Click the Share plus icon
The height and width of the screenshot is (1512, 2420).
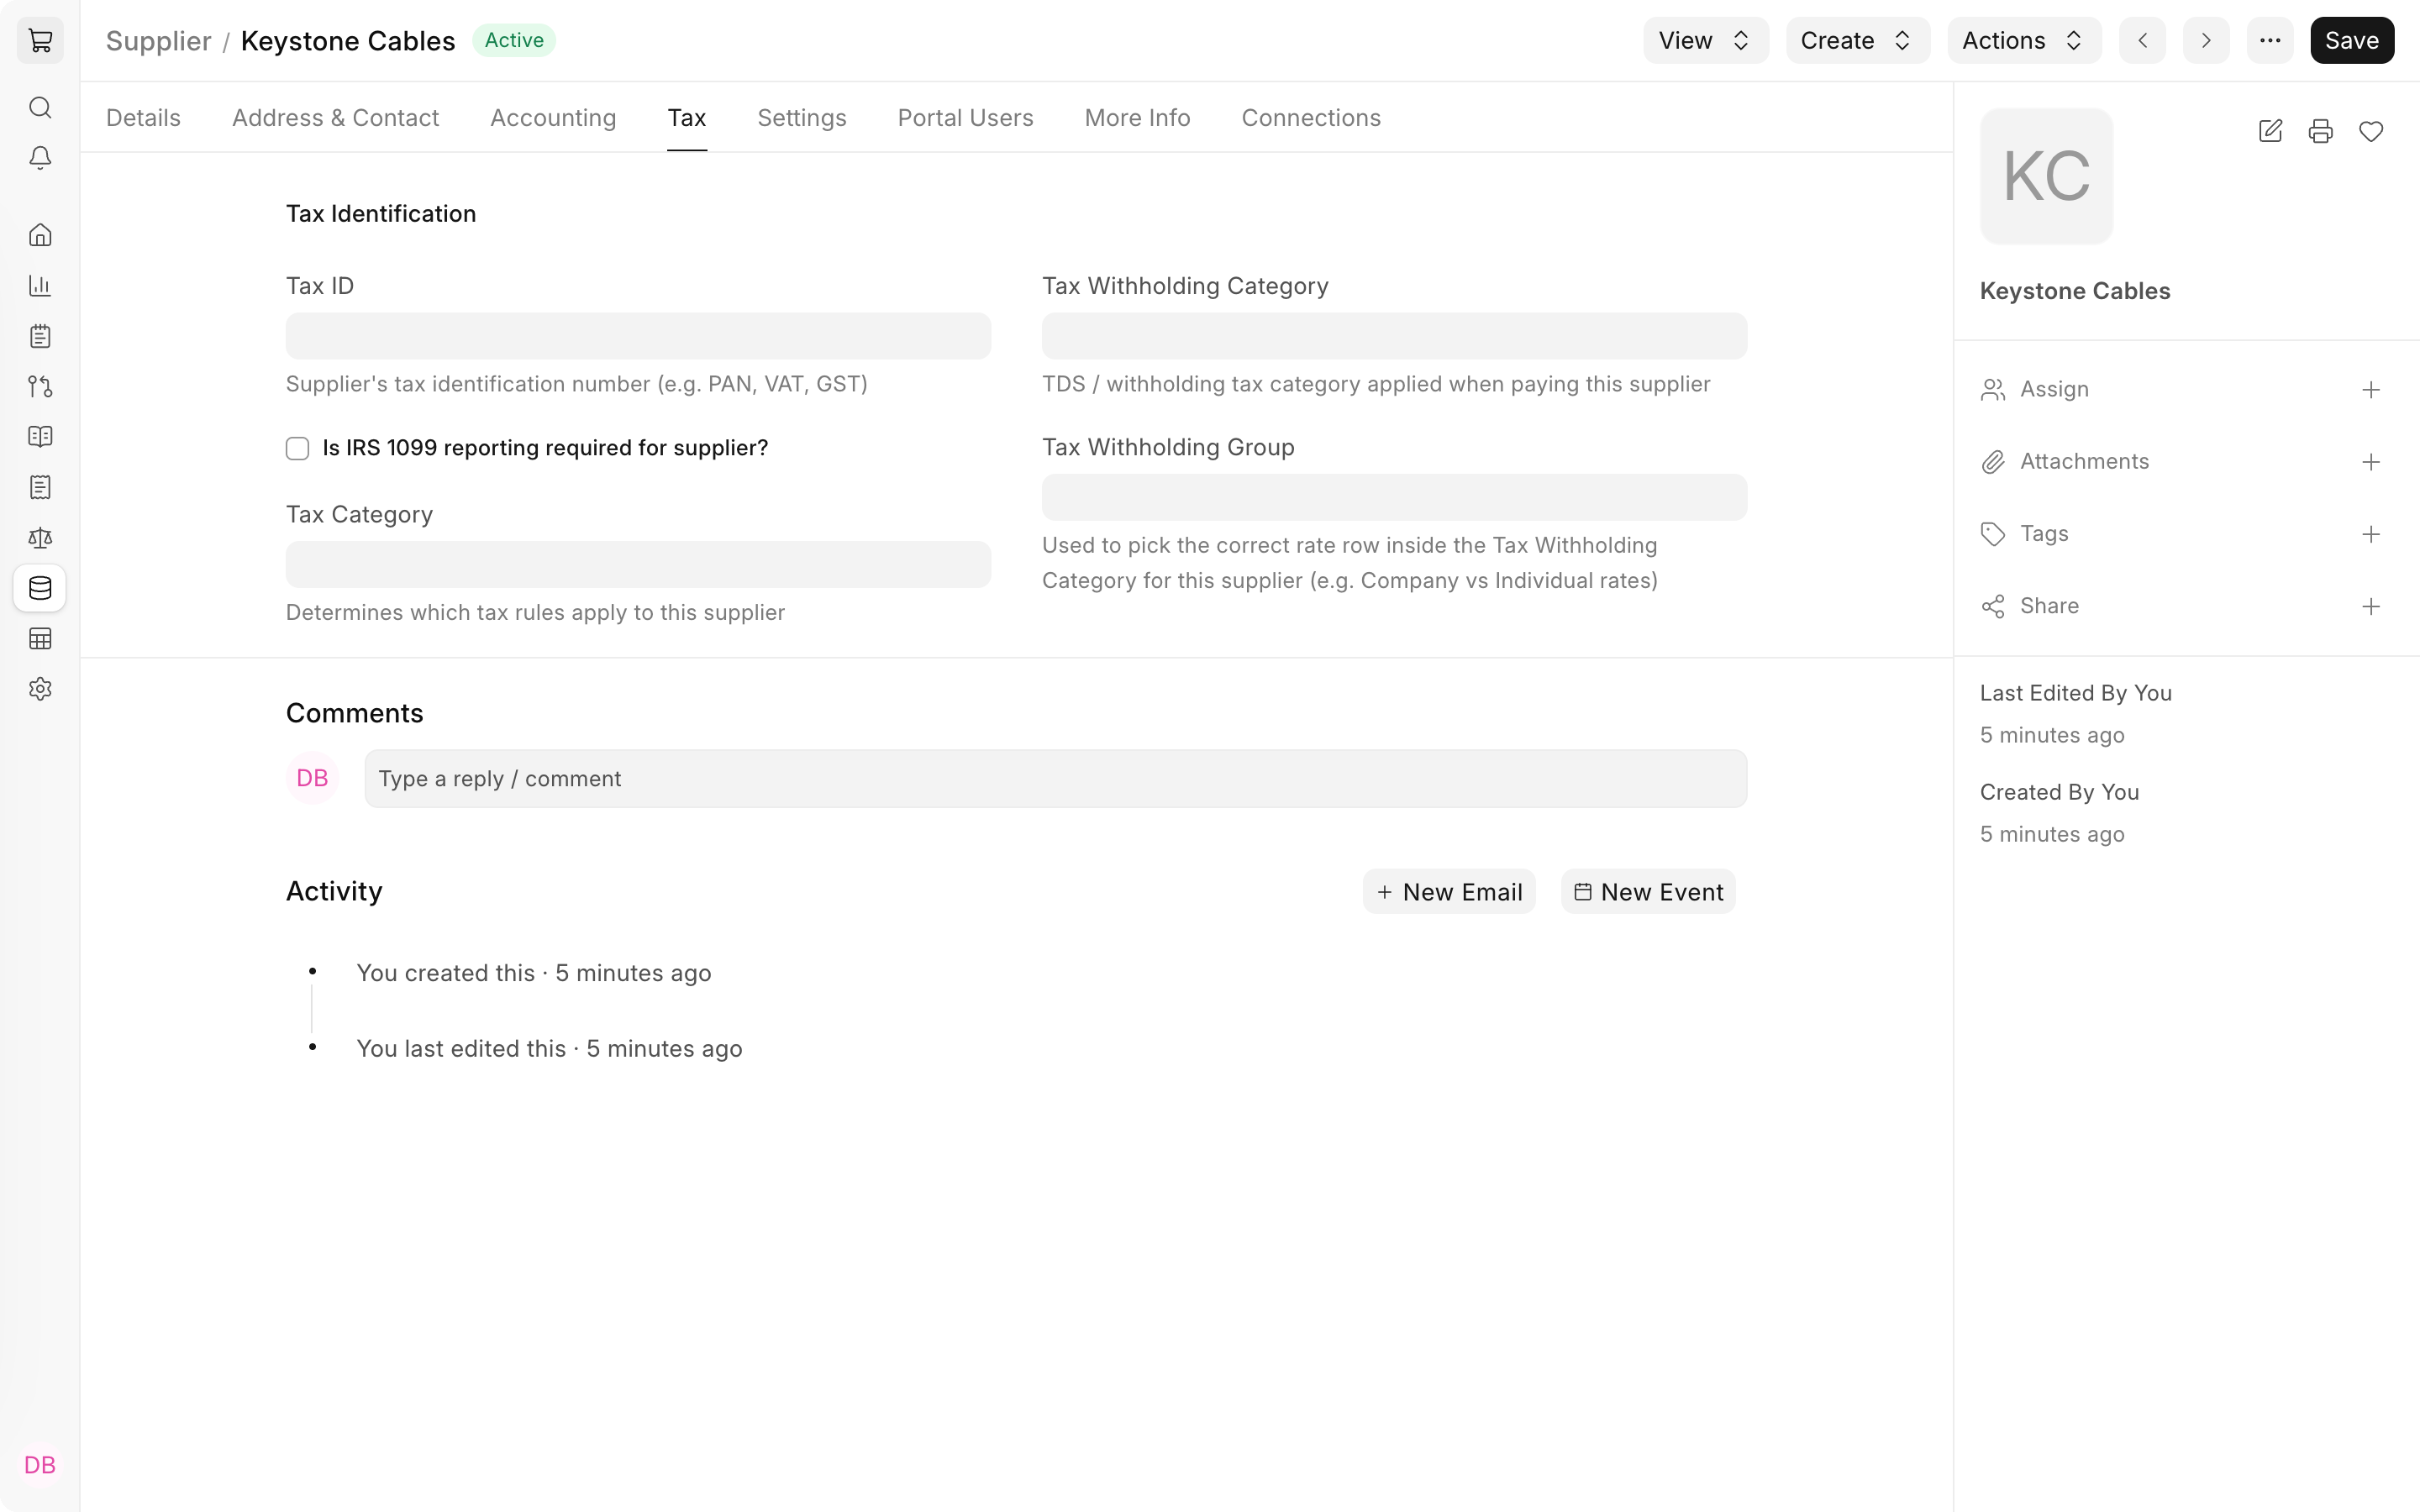coord(2370,606)
